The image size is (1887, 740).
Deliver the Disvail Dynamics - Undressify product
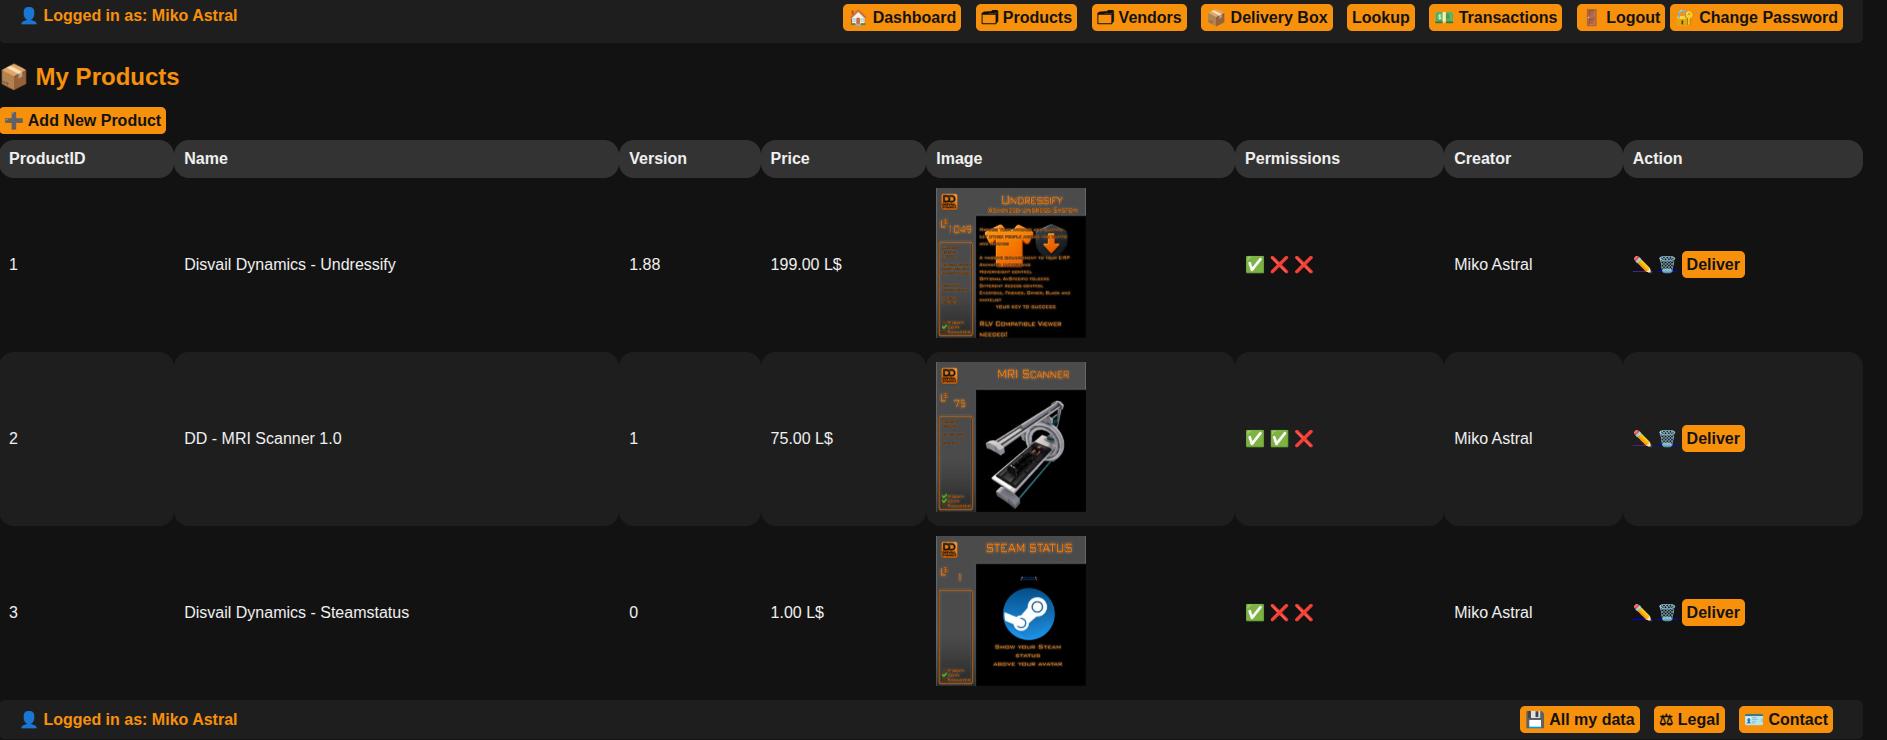1713,265
